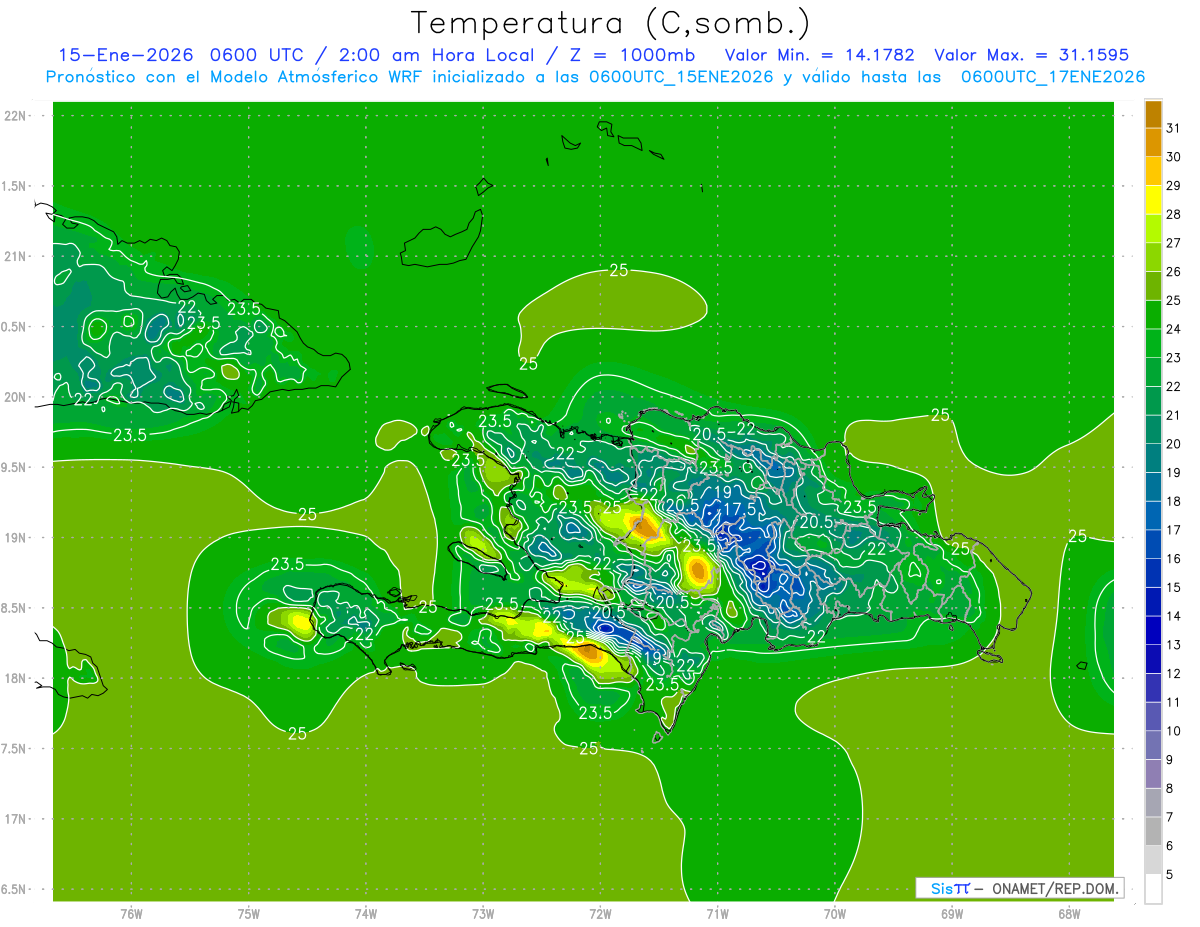This screenshot has width=1200, height=927.
Task: Click the '68W' longitude axis label
Action: tap(1069, 913)
